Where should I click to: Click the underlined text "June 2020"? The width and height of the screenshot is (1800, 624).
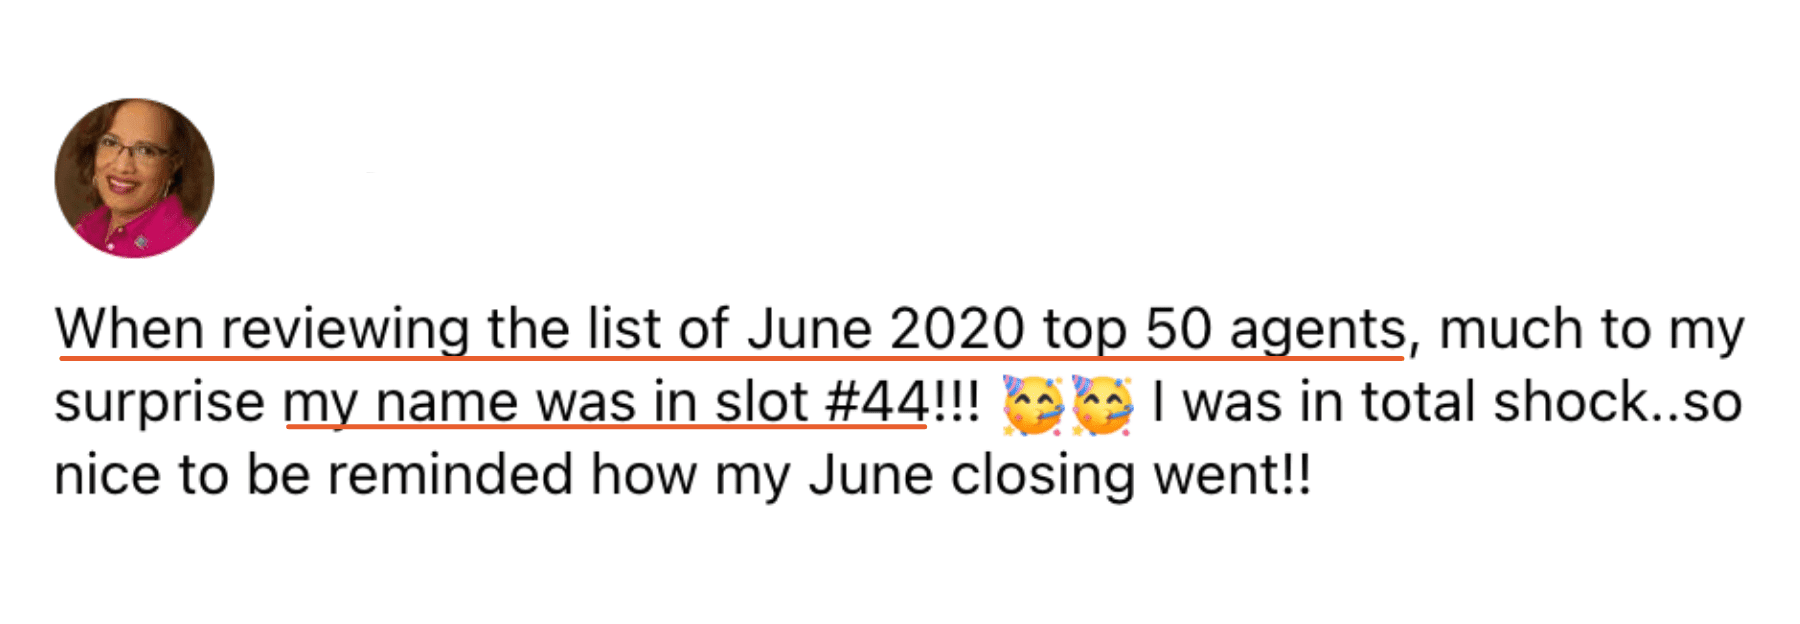click(885, 329)
